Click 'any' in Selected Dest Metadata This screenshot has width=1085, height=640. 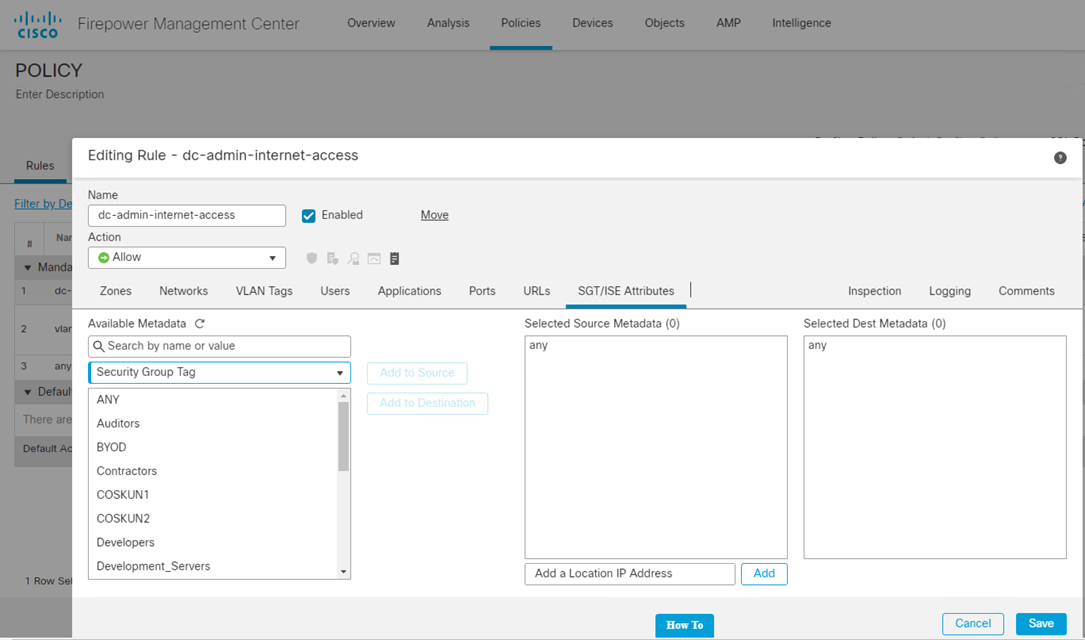coord(817,345)
